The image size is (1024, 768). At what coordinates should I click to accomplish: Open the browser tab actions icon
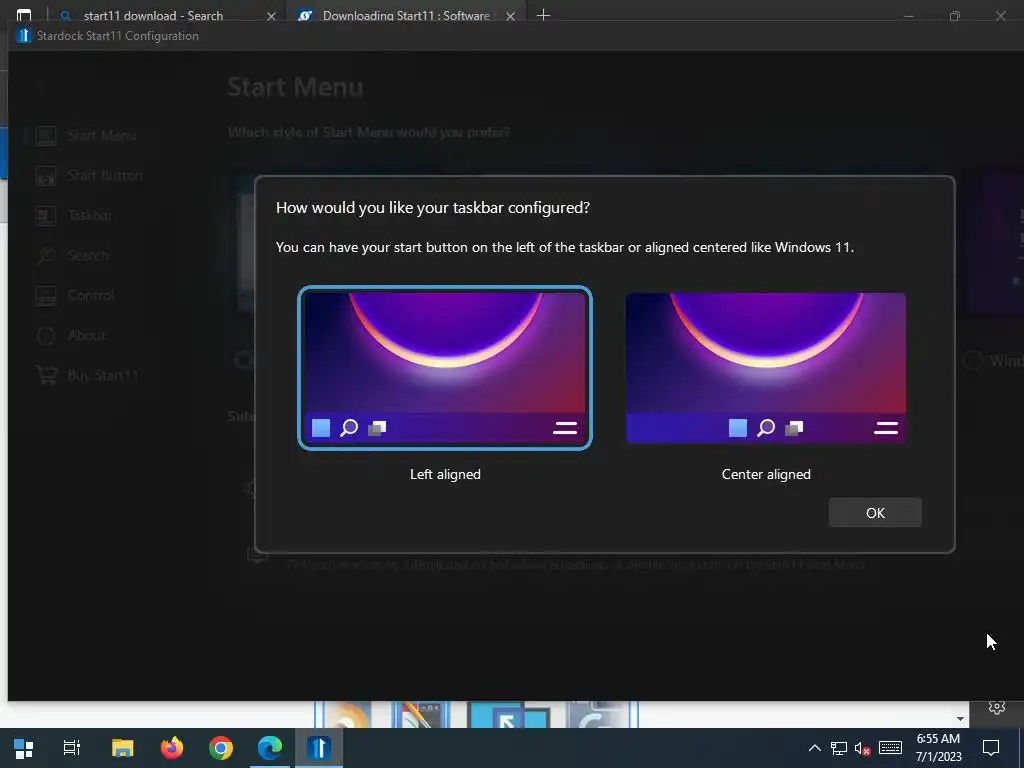[x=24, y=14]
